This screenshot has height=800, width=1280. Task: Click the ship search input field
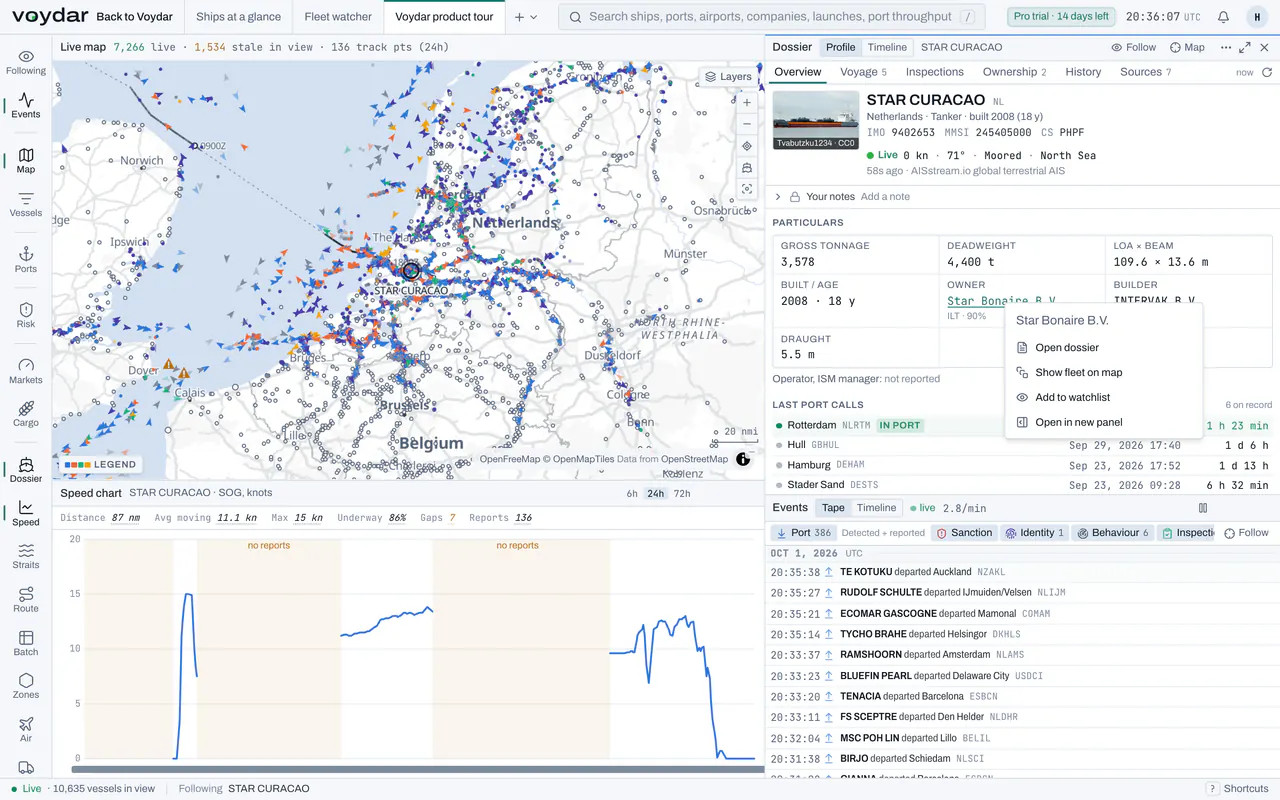(770, 17)
